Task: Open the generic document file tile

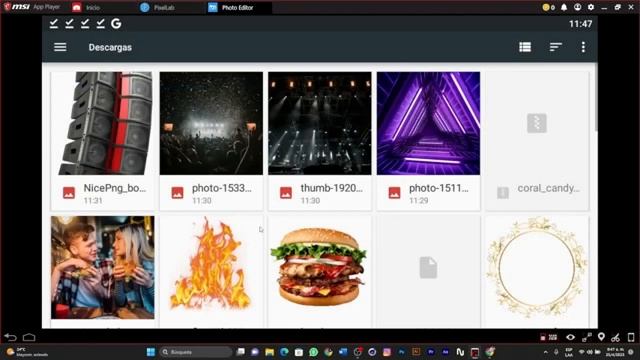Action: [x=428, y=267]
